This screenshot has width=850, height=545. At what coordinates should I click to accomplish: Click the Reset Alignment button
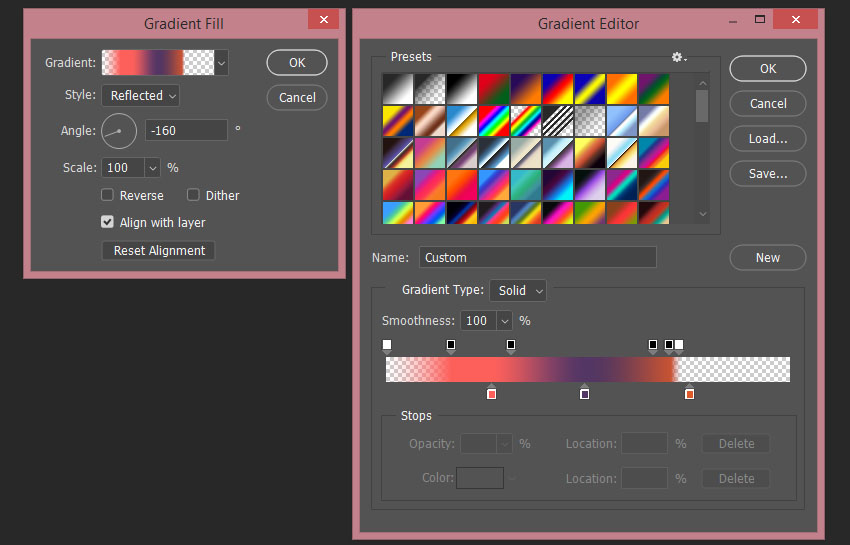[159, 251]
